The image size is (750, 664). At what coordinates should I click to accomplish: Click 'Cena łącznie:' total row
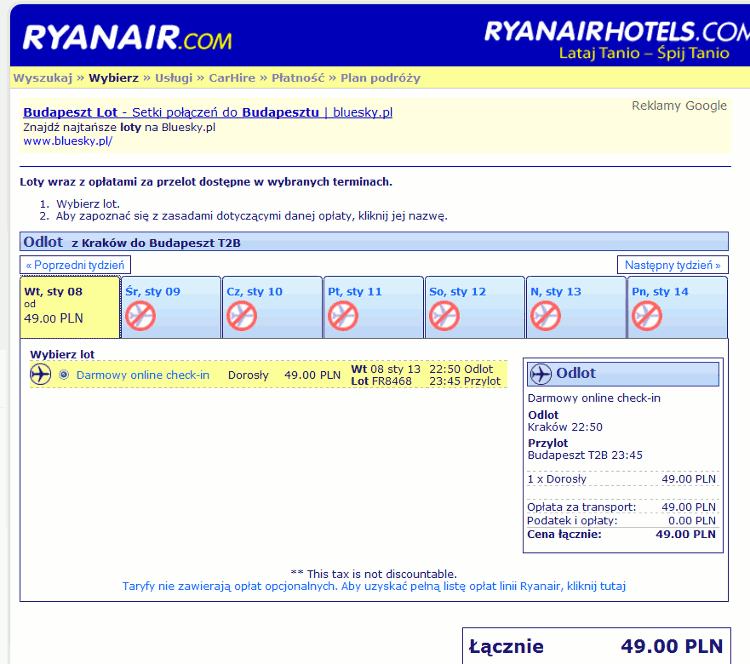click(621, 534)
